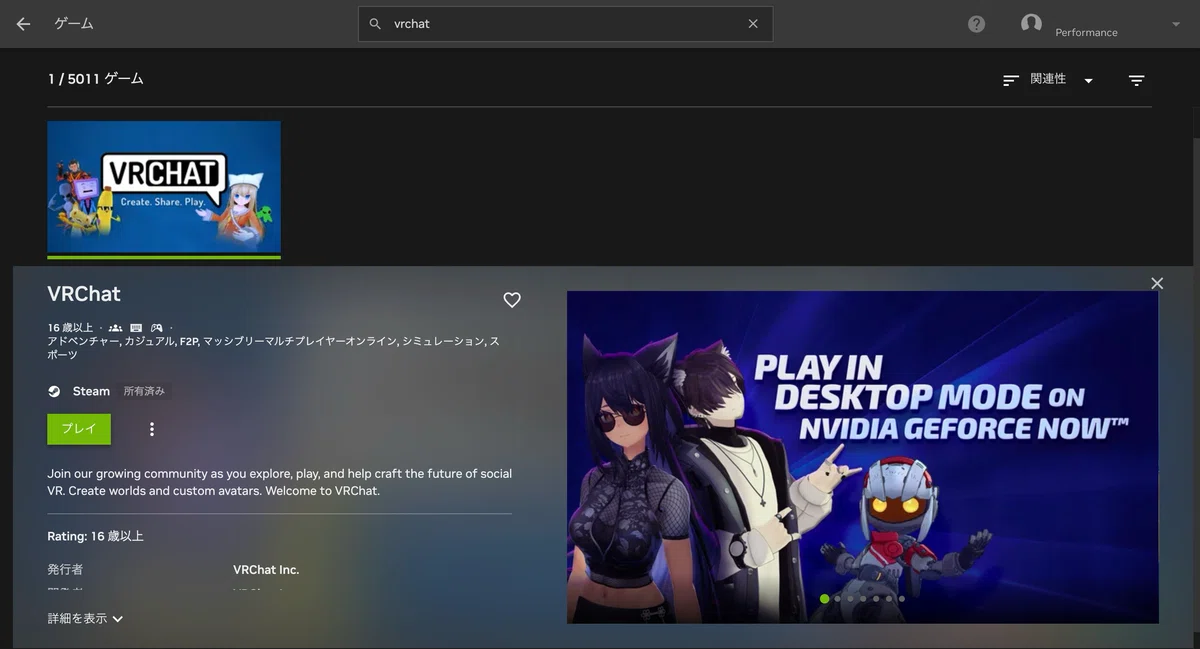Viewport: 1200px width, 649px height.
Task: Click the Play in Desktop Mode banner
Action: pos(862,457)
